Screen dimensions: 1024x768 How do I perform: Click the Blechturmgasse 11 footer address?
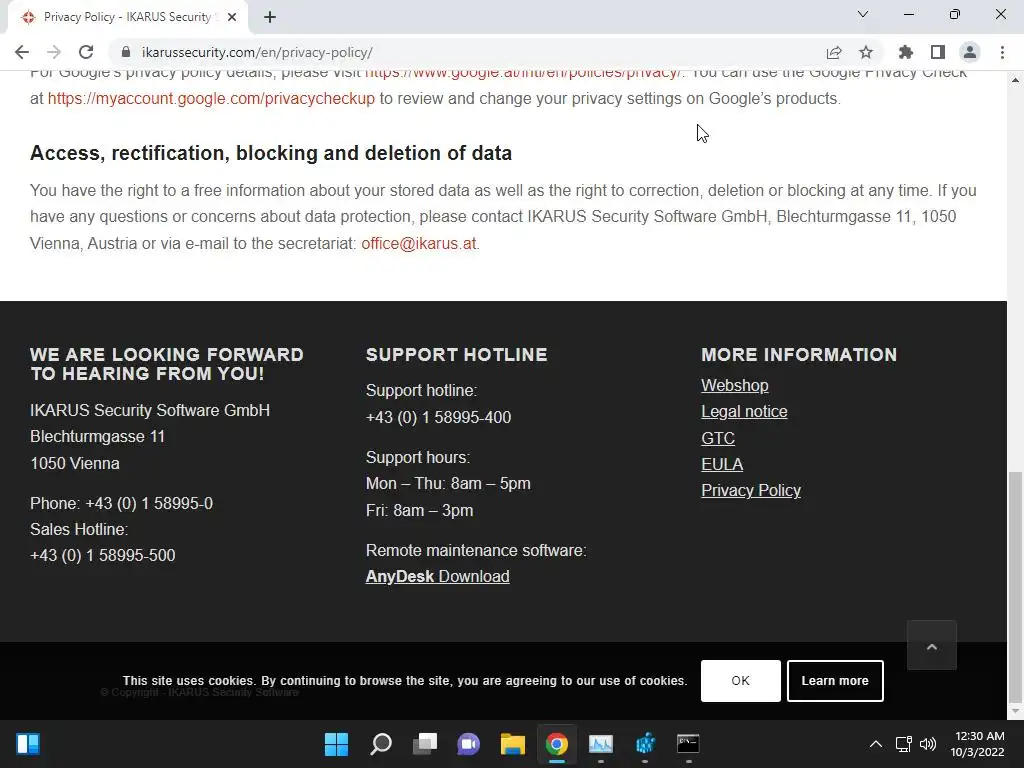97,437
